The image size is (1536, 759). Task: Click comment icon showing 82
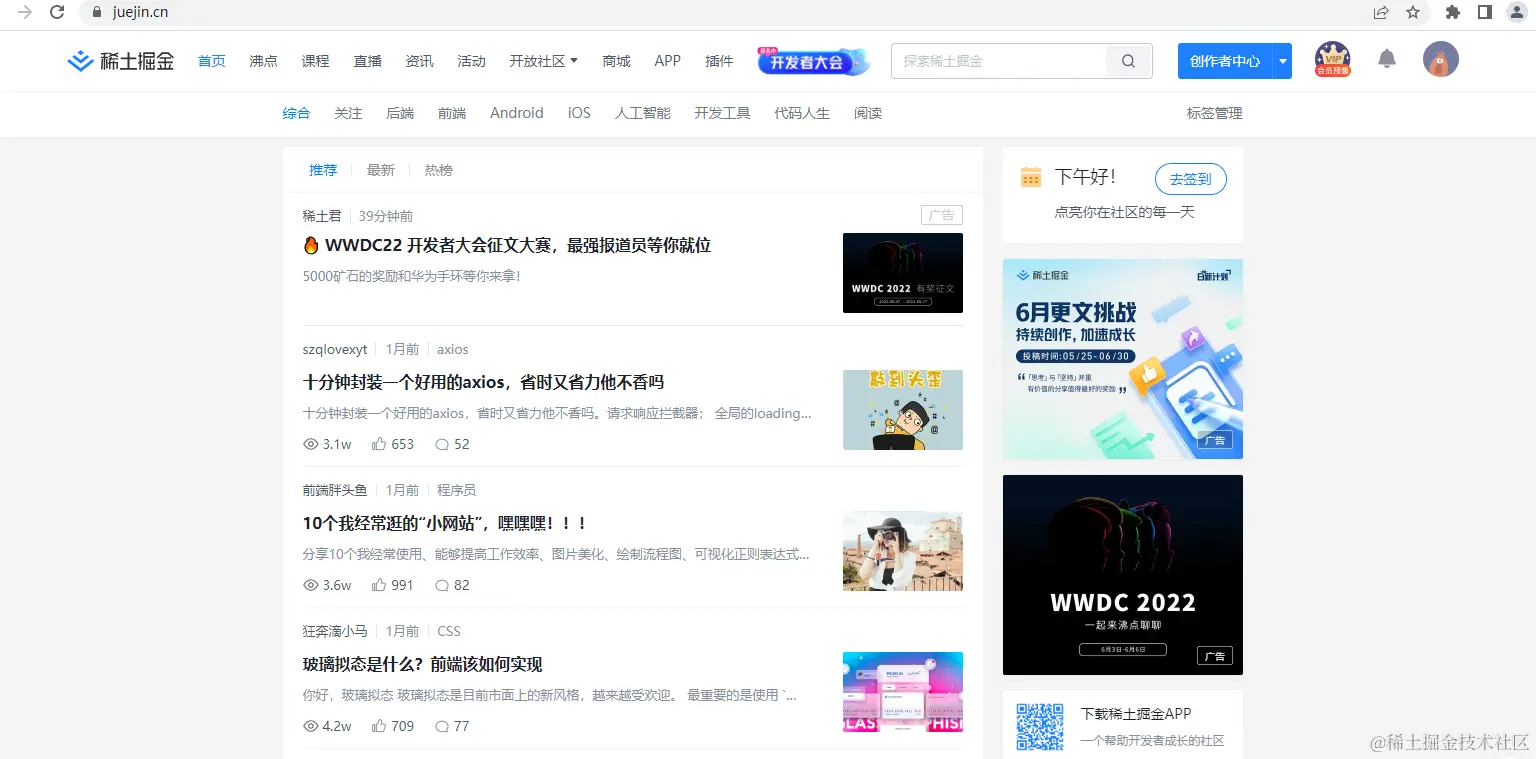(x=442, y=585)
